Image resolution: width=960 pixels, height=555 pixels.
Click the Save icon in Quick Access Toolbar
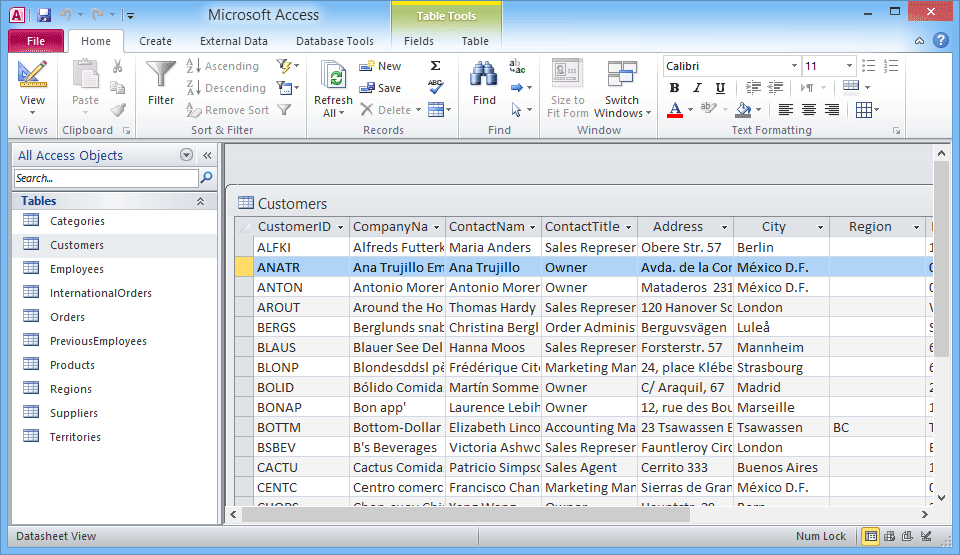click(43, 15)
